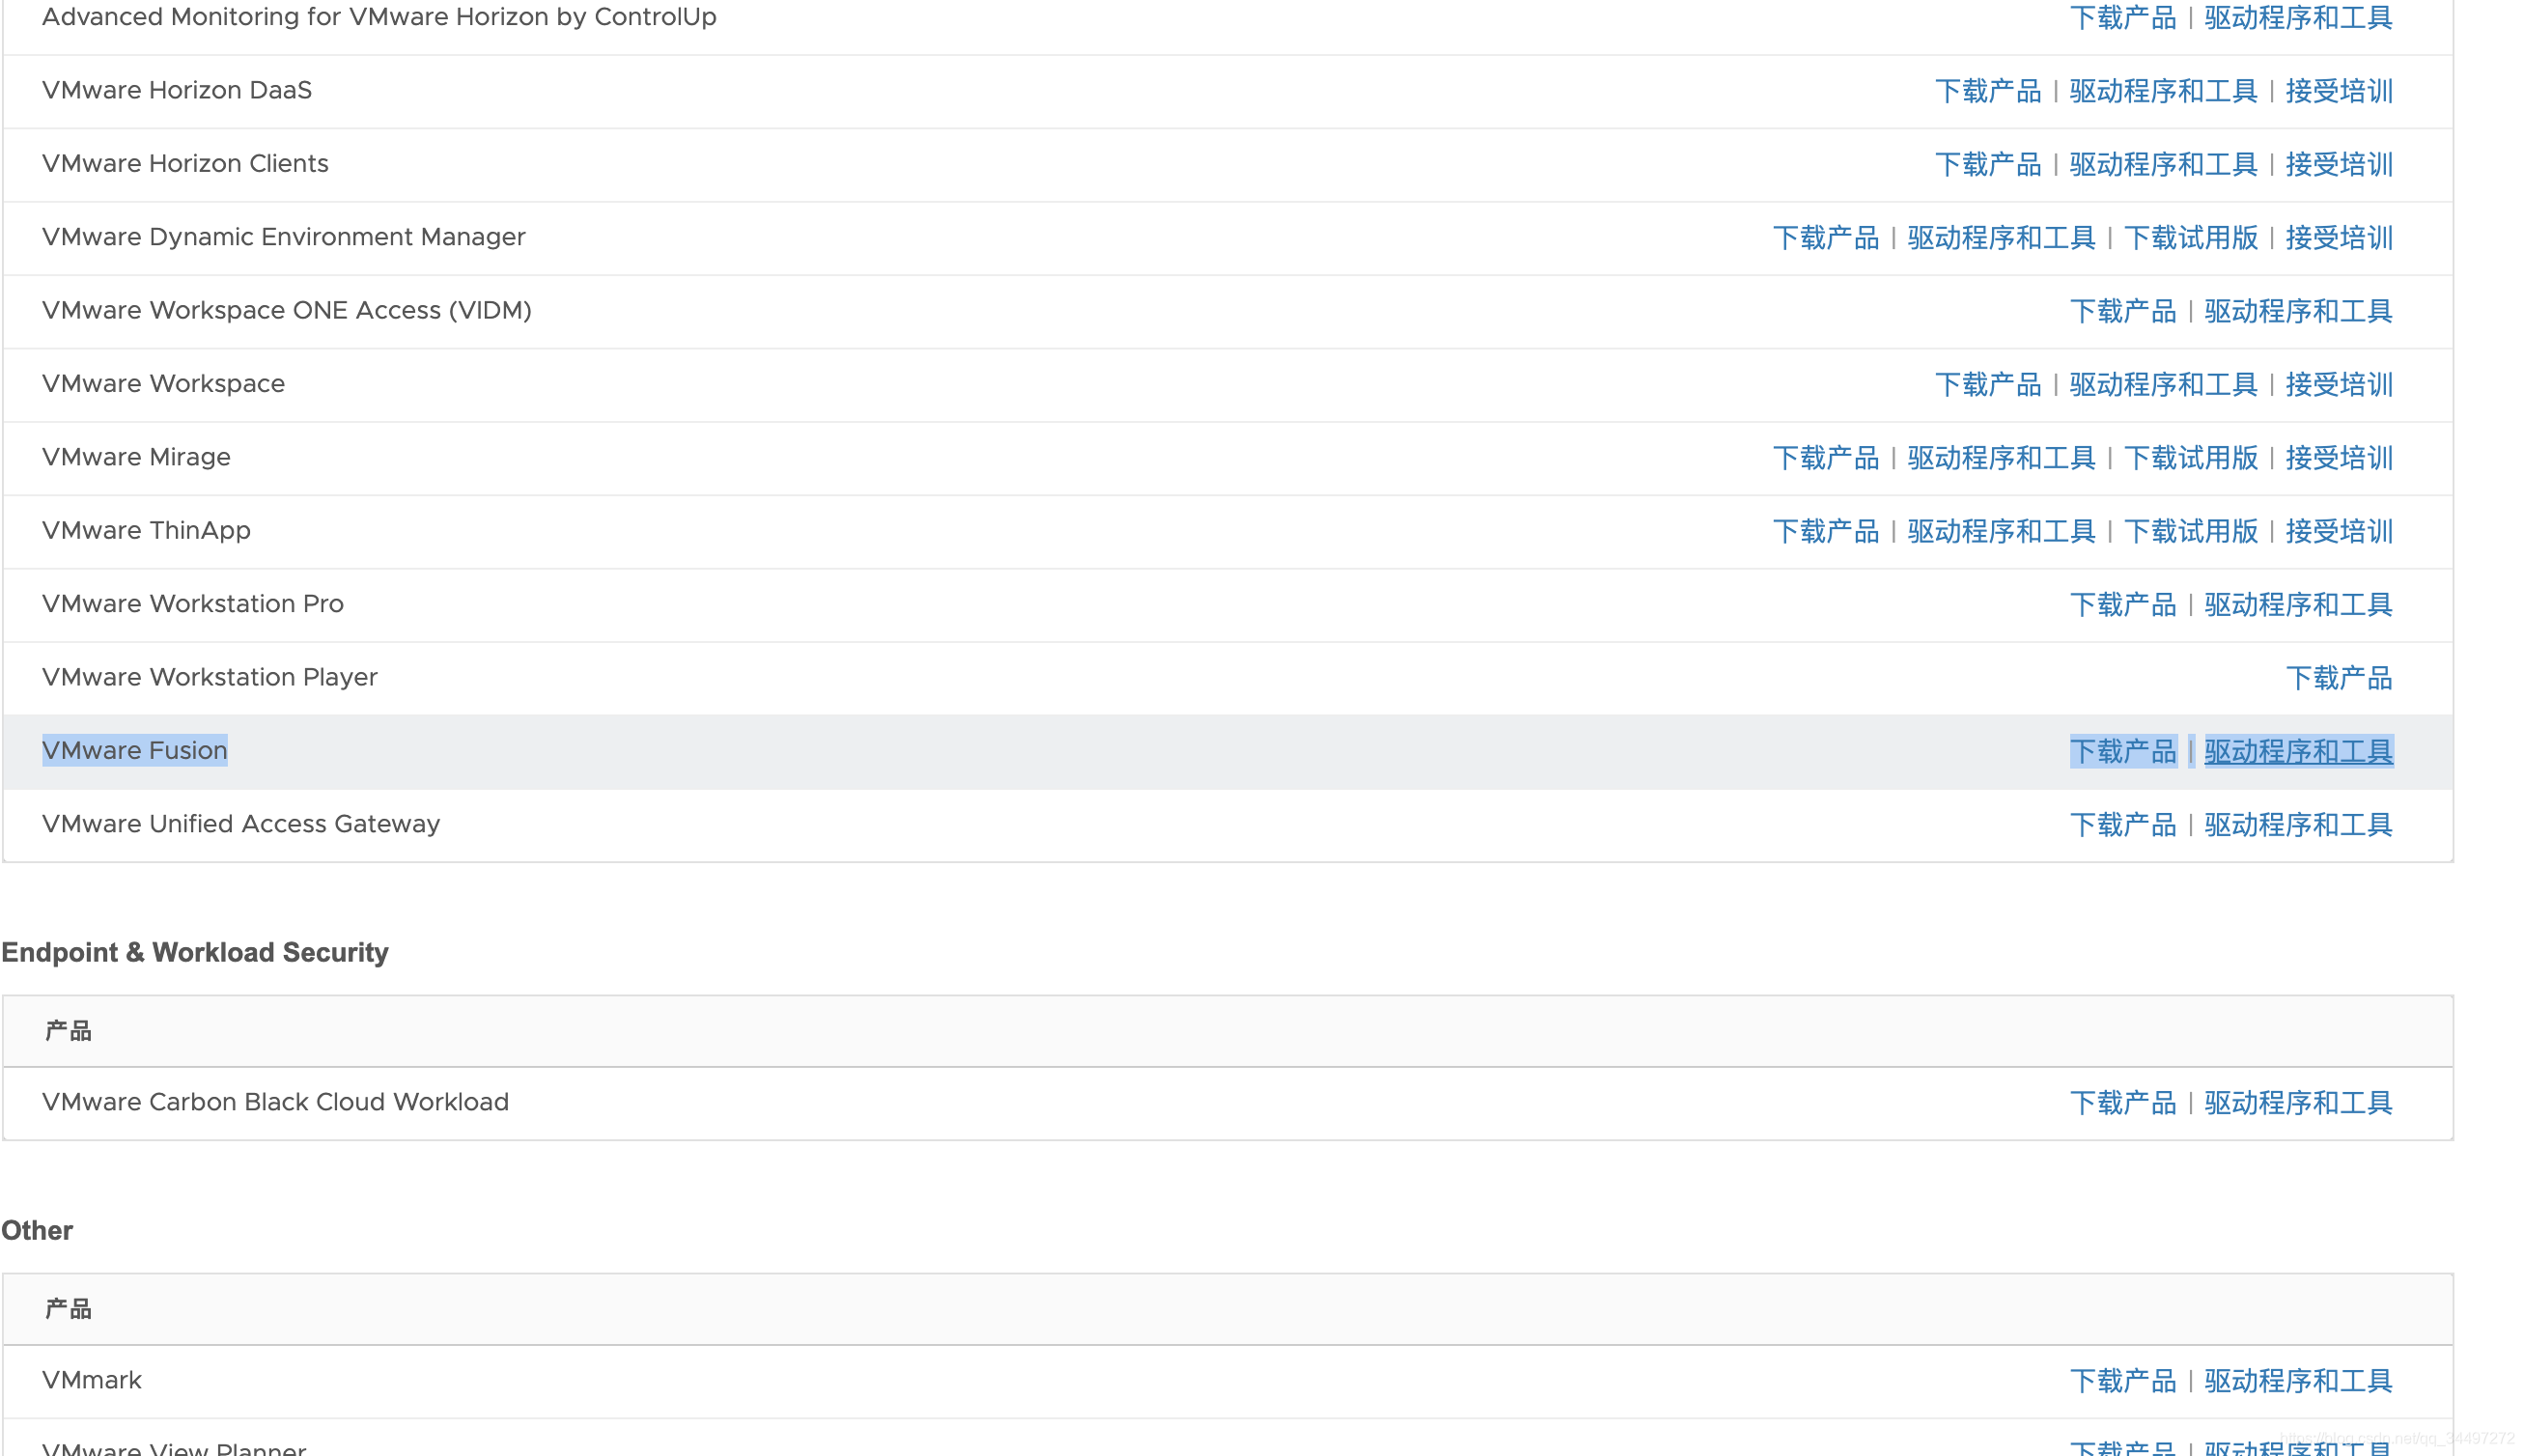Open drivers and tools for Carbon Black Workload
Viewport: 2524px width, 1456px height.
[x=2297, y=1103]
